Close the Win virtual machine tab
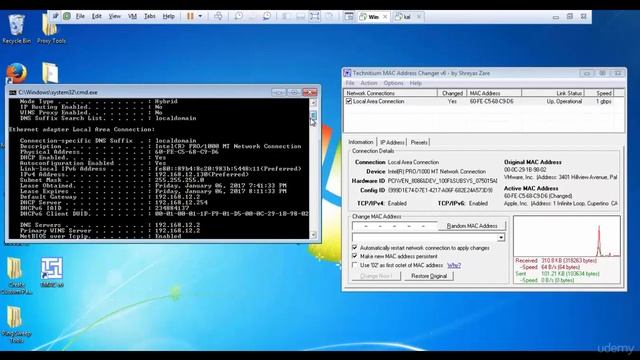This screenshot has height=360, width=640. [385, 17]
